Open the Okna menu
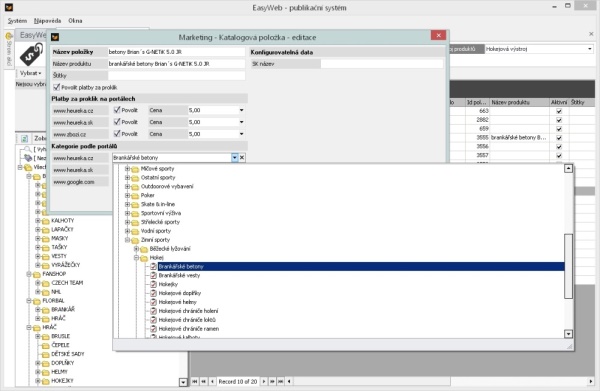The width and height of the screenshot is (600, 391). [75, 21]
